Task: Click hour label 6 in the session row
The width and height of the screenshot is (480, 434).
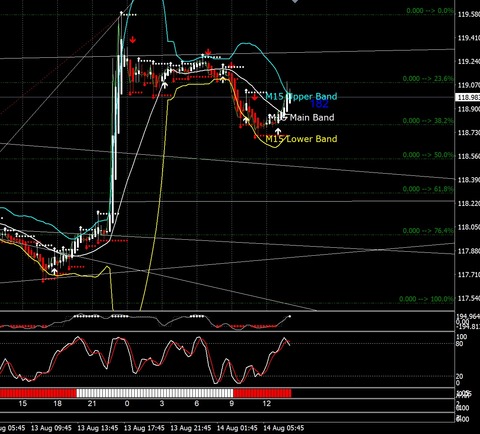Action: click(x=197, y=404)
